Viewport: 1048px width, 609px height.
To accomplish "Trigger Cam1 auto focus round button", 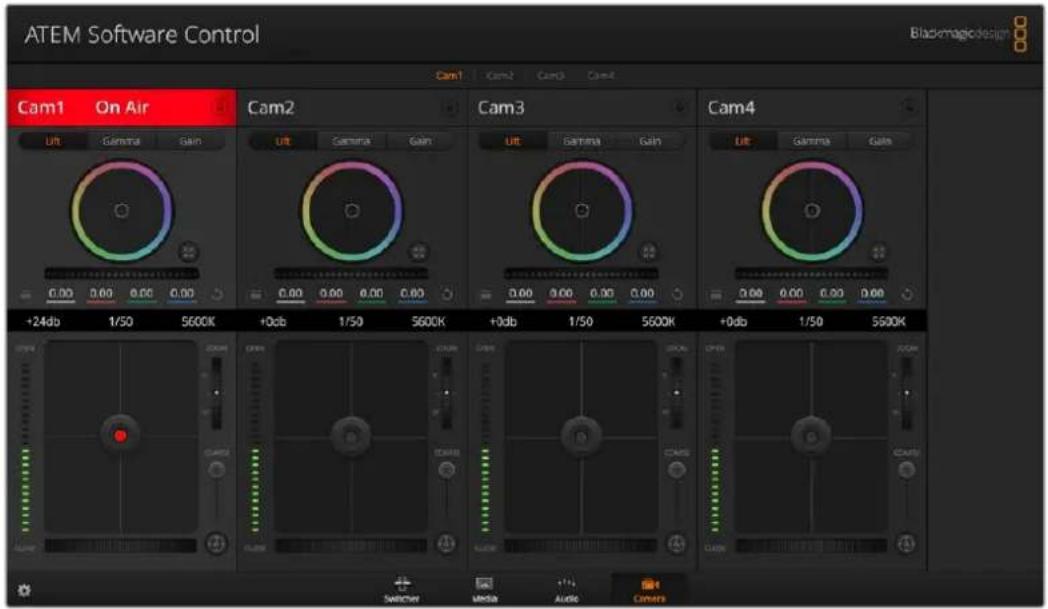I will coord(216,543).
